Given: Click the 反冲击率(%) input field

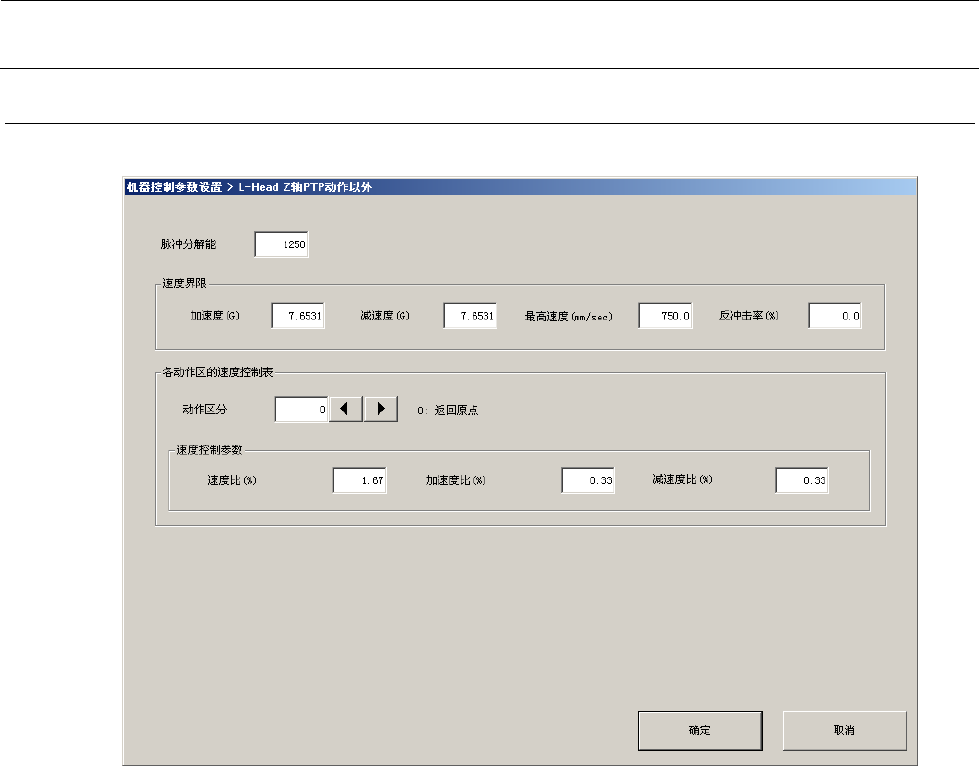Looking at the screenshot, I should 835,316.
